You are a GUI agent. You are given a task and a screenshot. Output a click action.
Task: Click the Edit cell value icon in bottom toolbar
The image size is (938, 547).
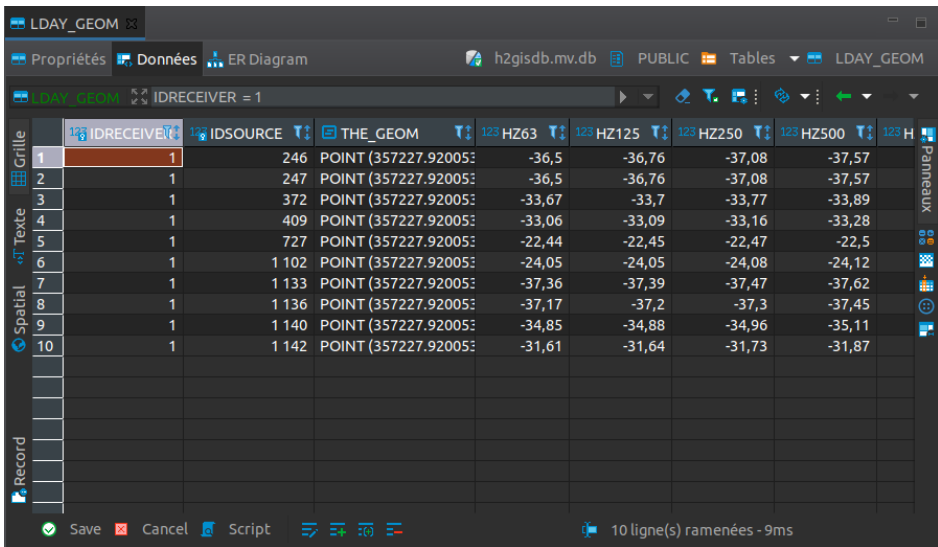309,530
